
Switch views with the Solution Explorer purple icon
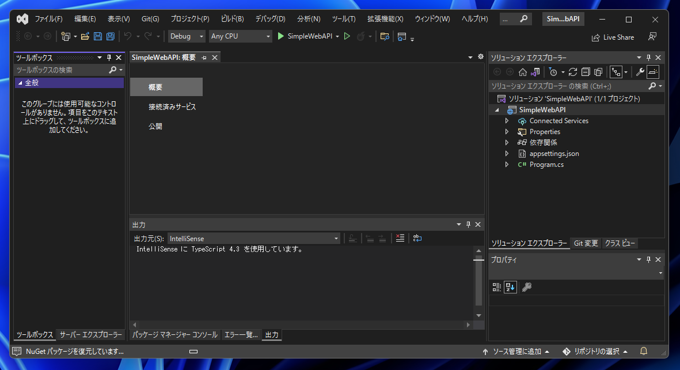coord(536,72)
